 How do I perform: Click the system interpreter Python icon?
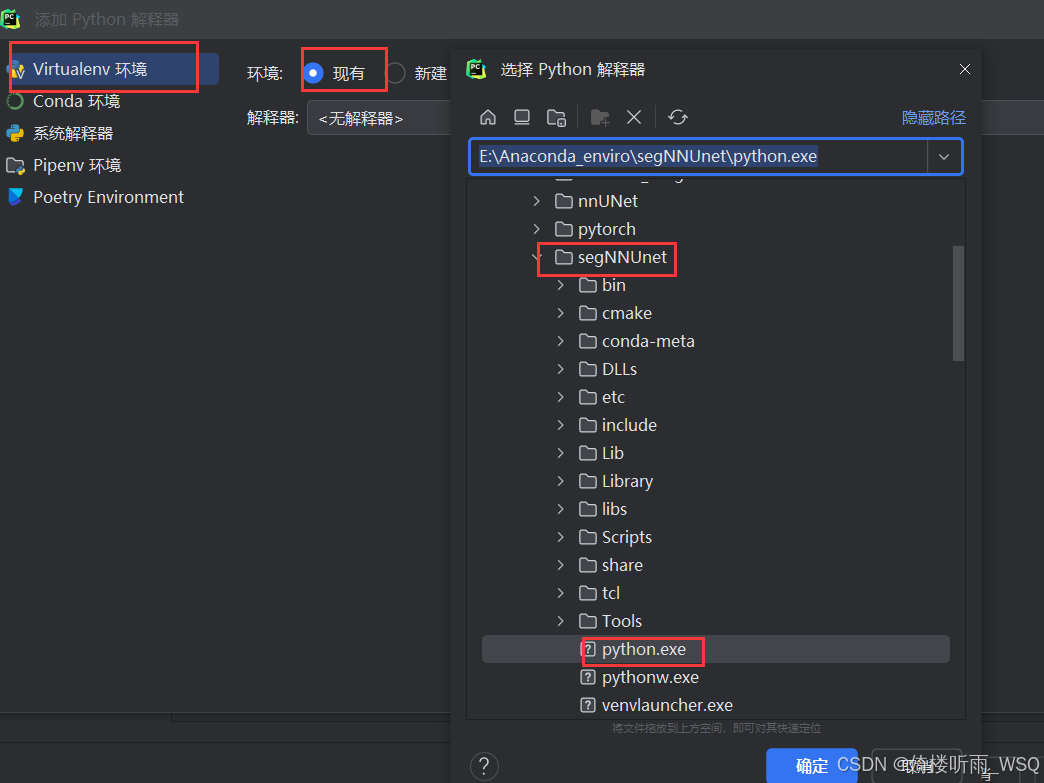[15, 133]
